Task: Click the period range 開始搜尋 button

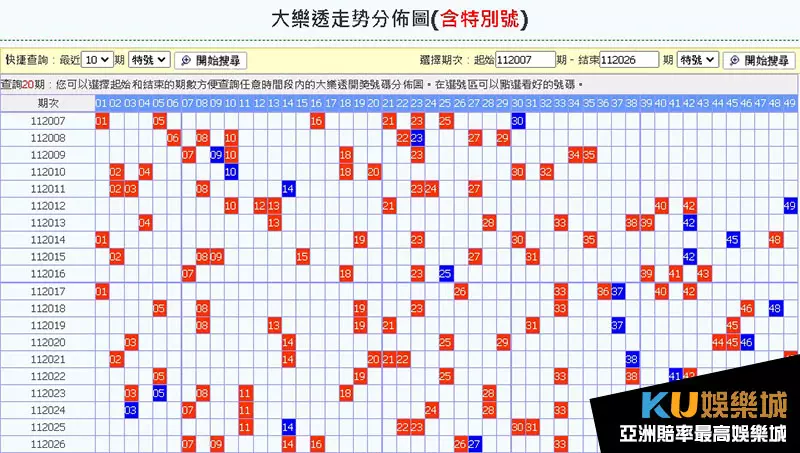Action: coord(759,60)
